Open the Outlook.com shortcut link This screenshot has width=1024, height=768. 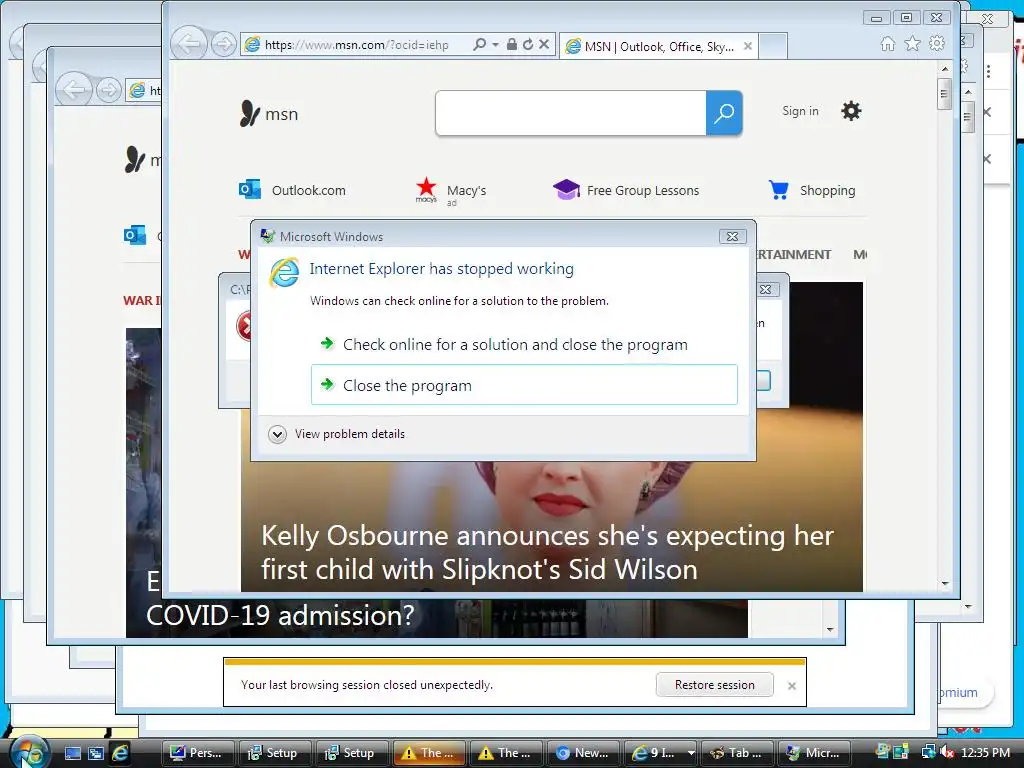pos(292,190)
